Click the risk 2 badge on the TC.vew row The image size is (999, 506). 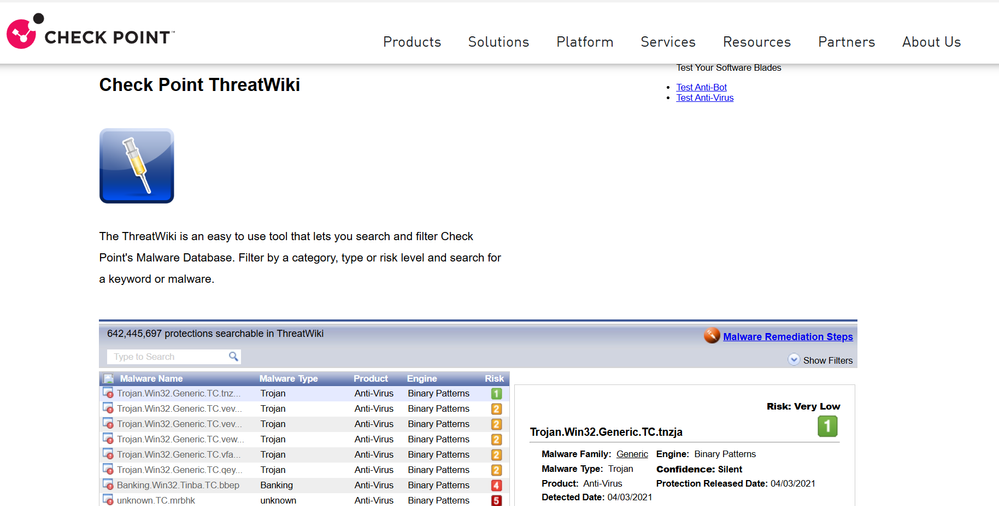point(496,440)
